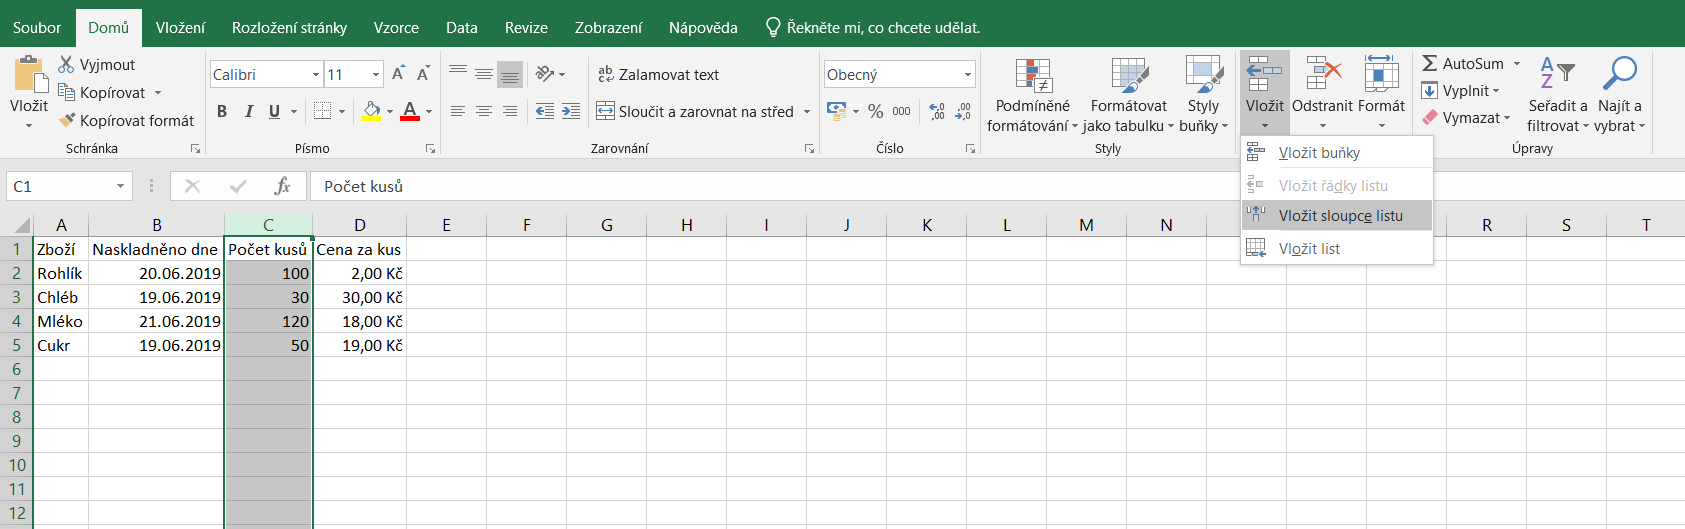This screenshot has width=1685, height=529.
Task: Apply the percent style
Action: (x=876, y=111)
